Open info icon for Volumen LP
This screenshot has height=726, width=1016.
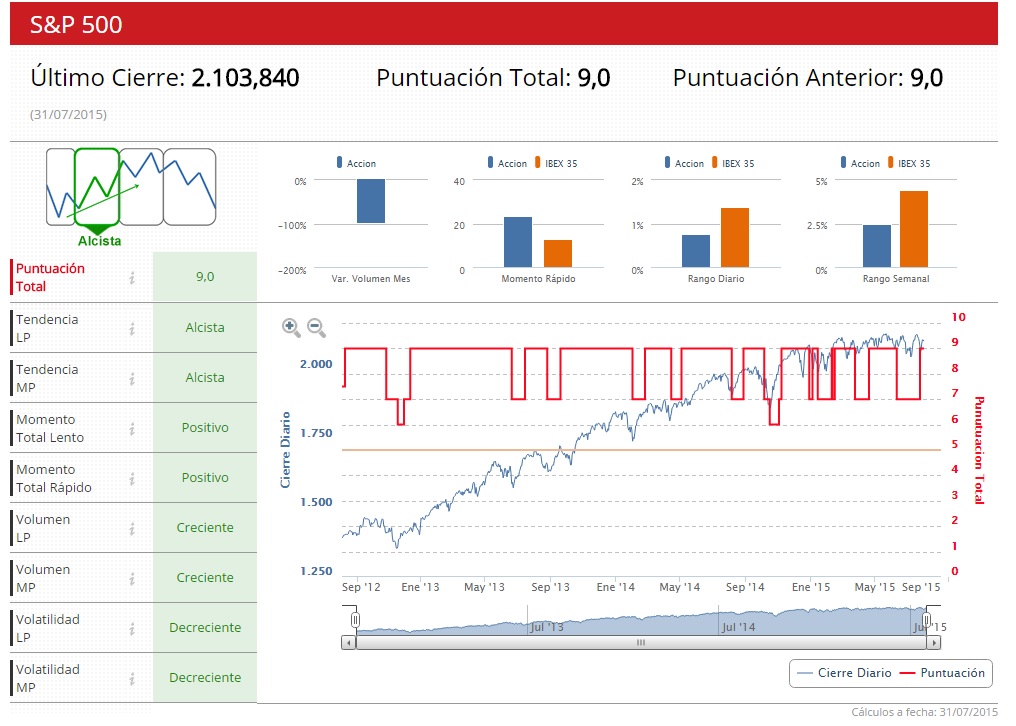tap(132, 529)
